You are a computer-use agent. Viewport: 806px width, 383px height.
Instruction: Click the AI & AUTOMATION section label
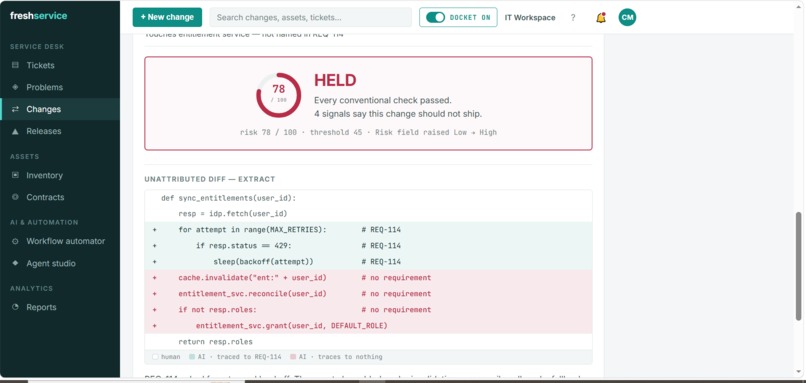[44, 223]
